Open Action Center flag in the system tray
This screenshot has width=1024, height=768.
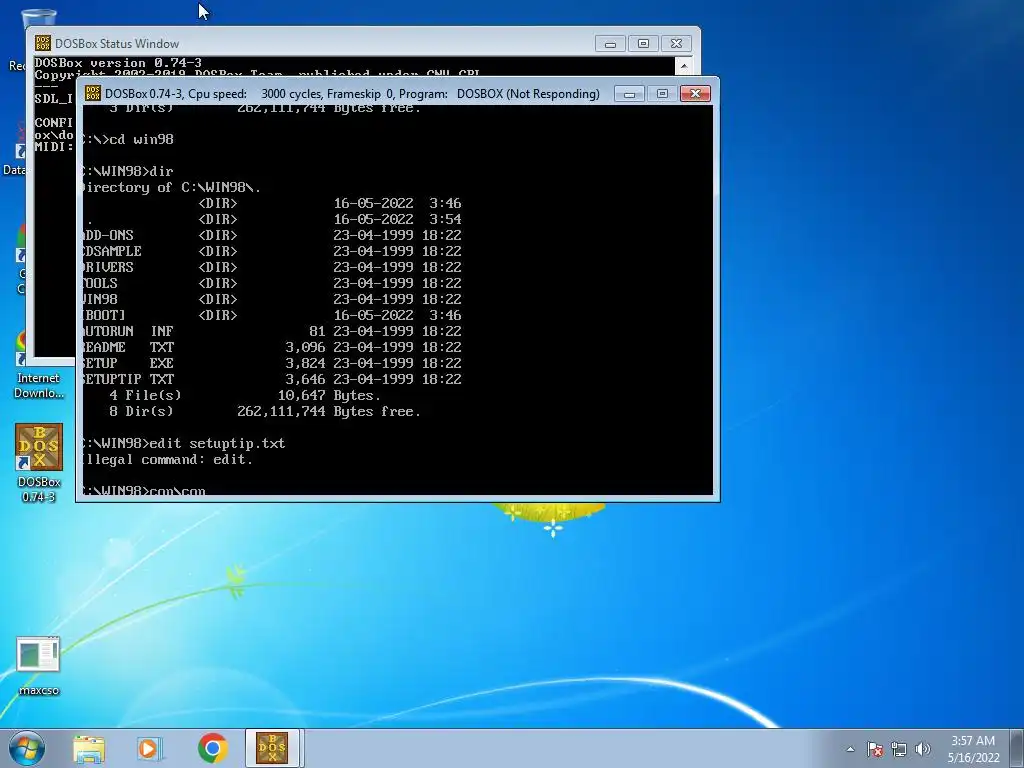pyautogui.click(x=875, y=749)
